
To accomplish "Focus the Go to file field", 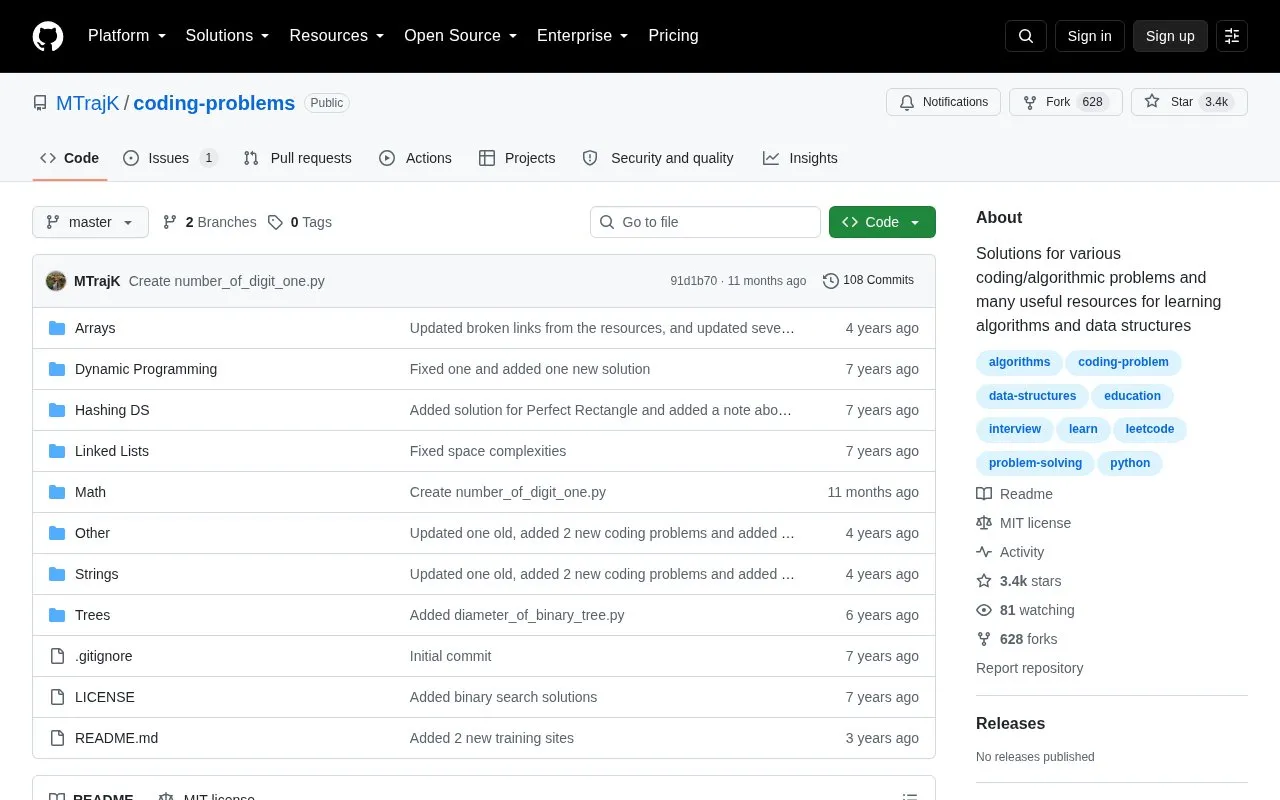I will tap(705, 222).
